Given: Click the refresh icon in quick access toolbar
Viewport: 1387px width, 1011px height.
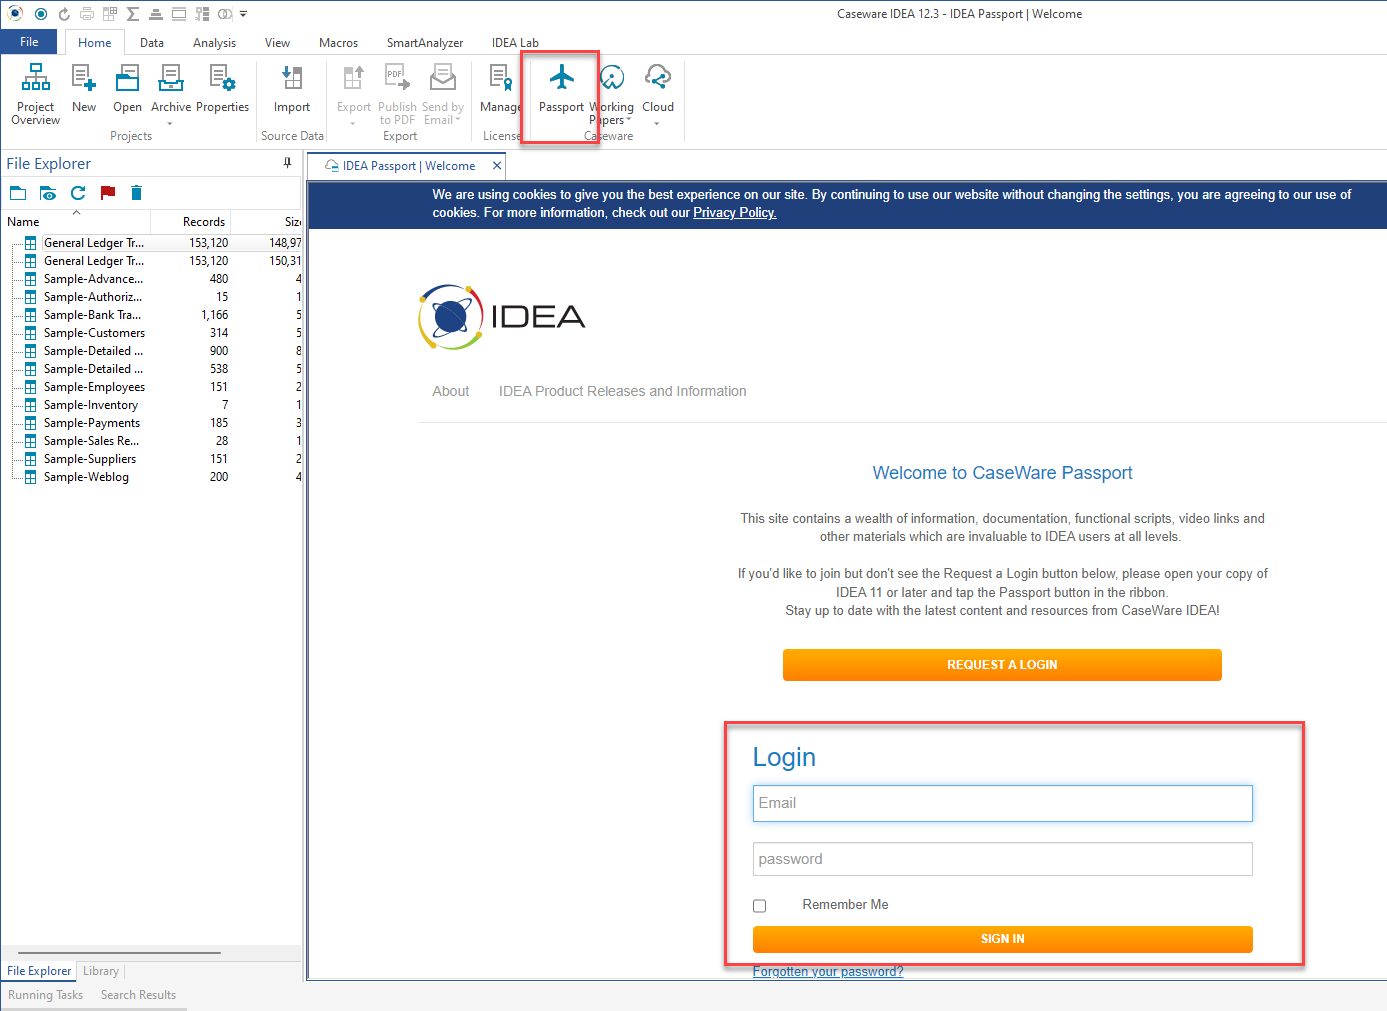Looking at the screenshot, I should 65,14.
